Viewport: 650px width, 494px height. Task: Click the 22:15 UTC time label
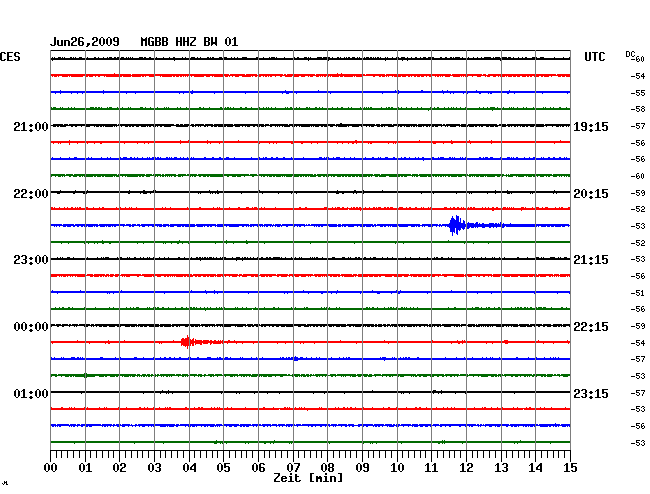click(x=591, y=327)
